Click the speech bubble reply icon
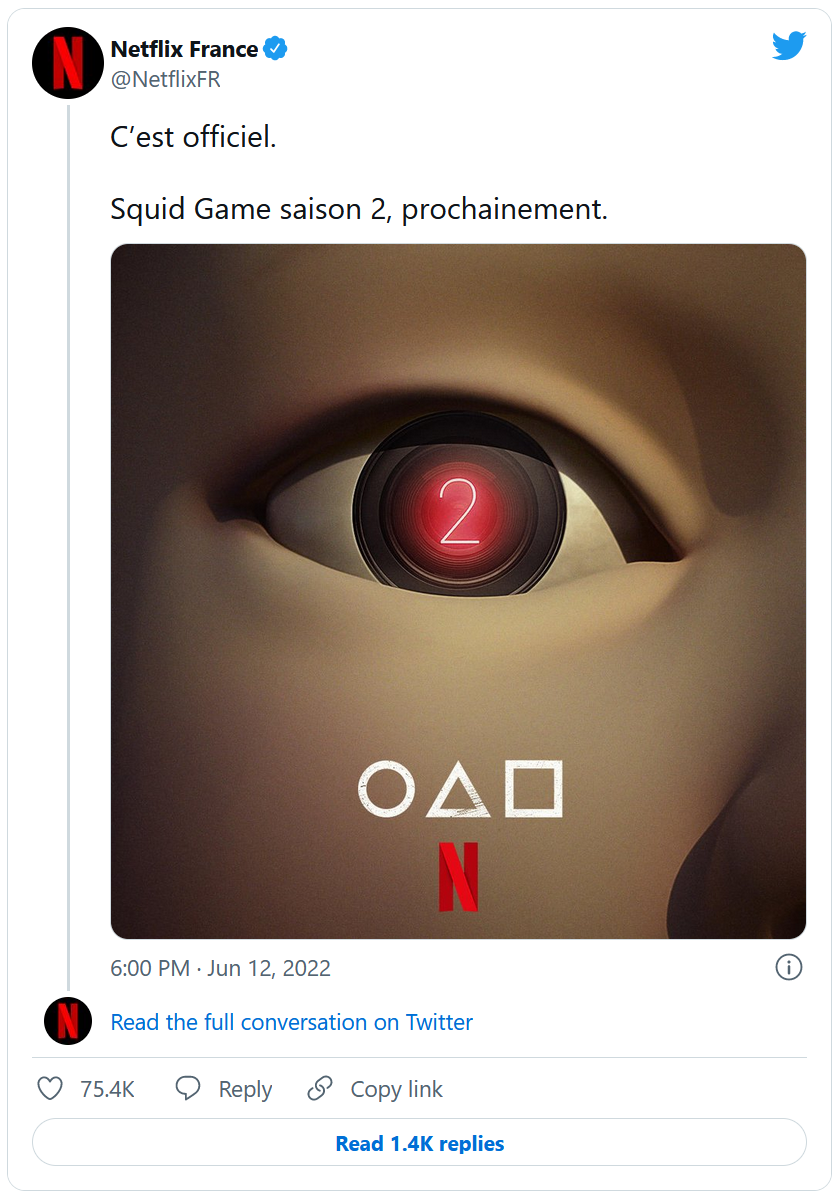 pyautogui.click(x=188, y=1089)
